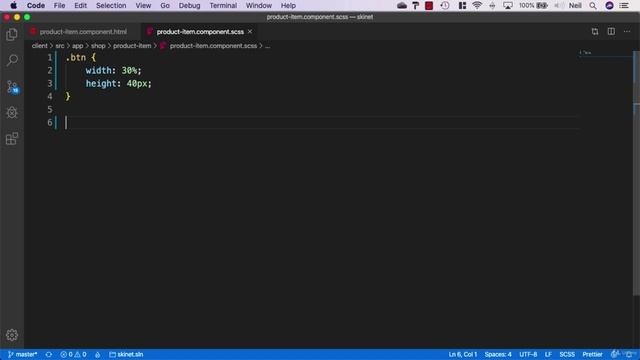The width and height of the screenshot is (640, 360).
Task: Click line number 5 in the gutter
Action: pyautogui.click(x=50, y=109)
